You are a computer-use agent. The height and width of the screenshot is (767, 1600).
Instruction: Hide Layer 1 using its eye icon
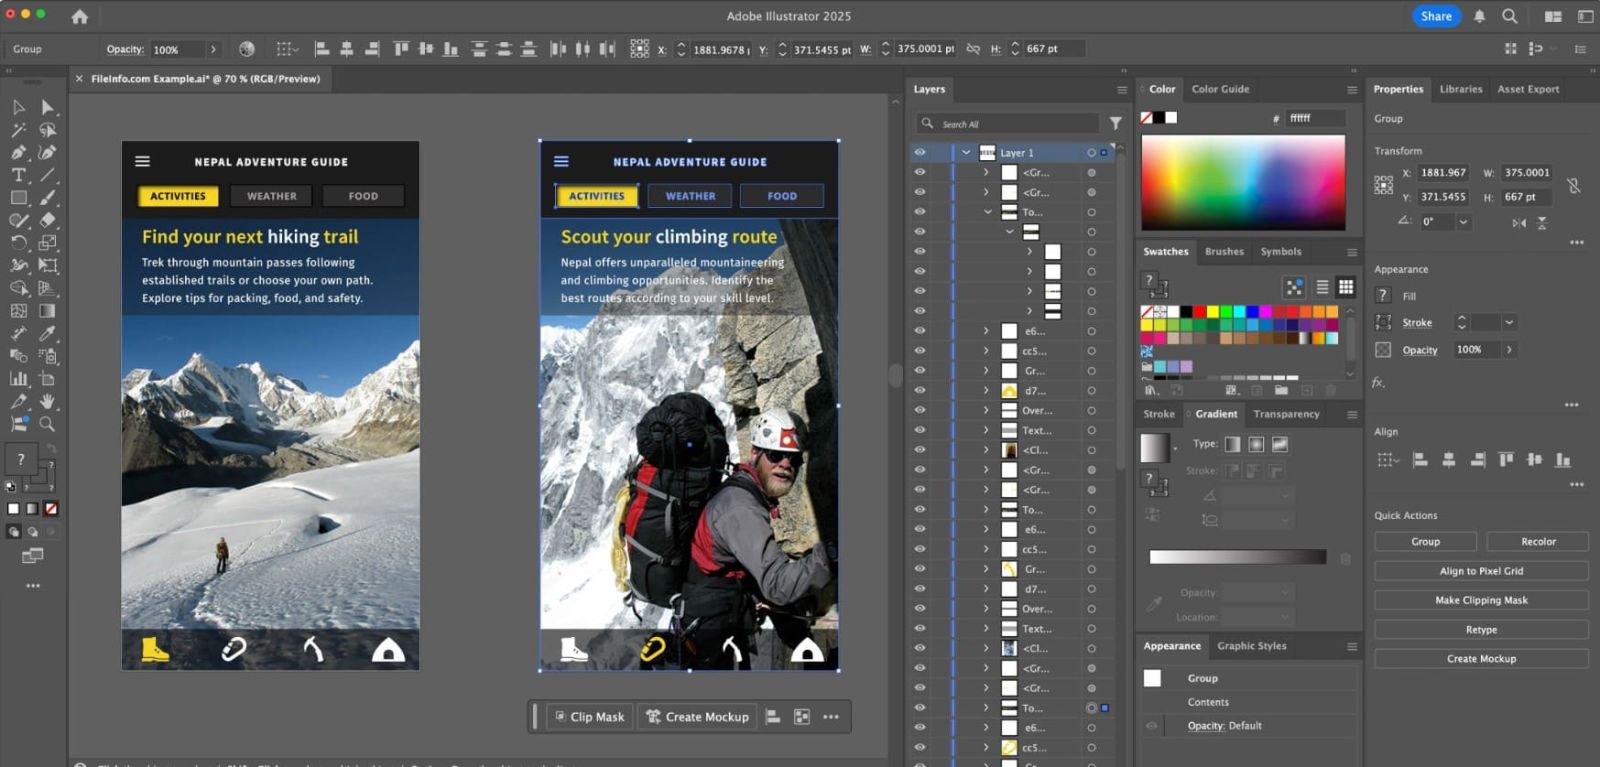(919, 153)
